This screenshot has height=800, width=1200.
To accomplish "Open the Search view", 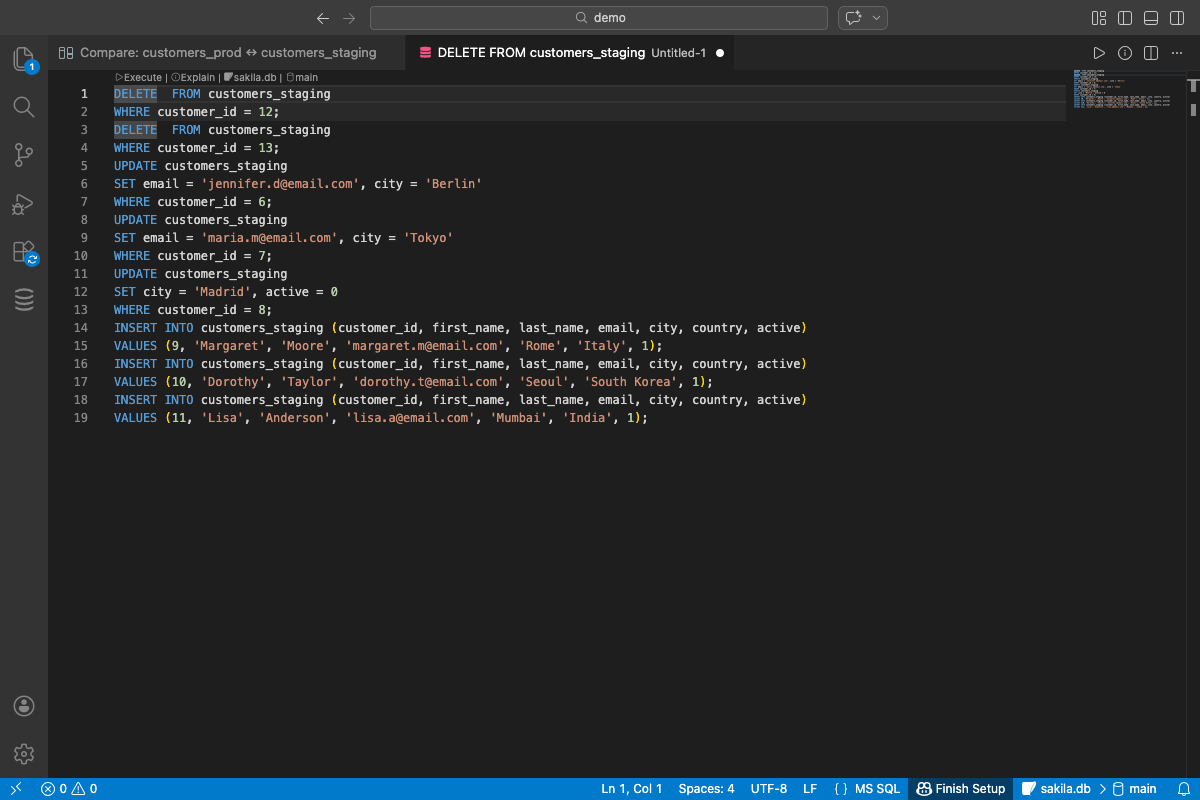I will (24, 107).
